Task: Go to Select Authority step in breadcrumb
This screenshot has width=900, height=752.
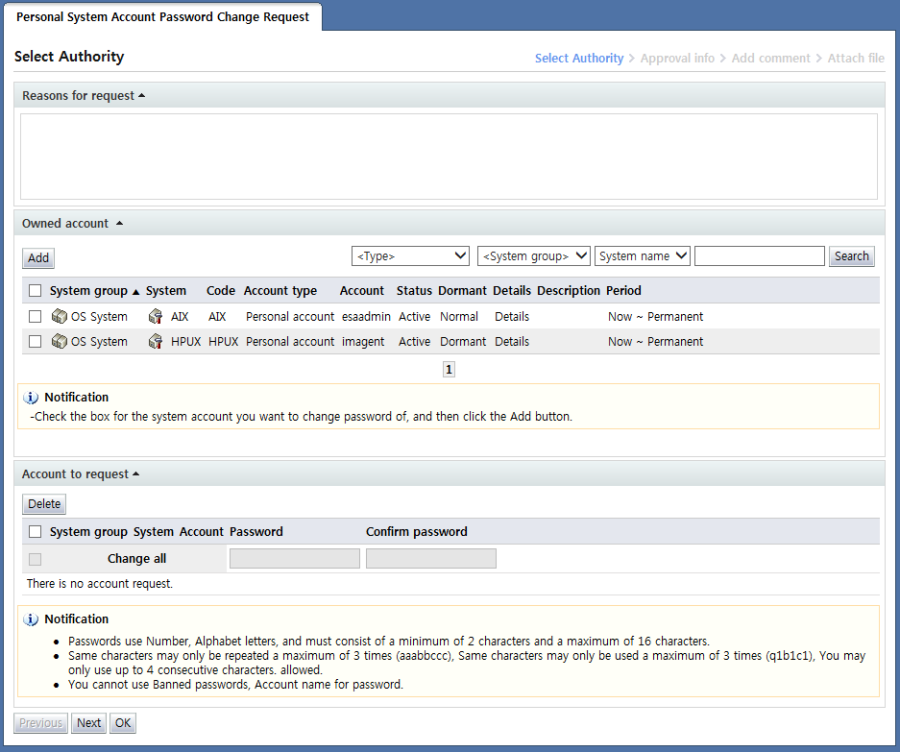Action: point(579,58)
